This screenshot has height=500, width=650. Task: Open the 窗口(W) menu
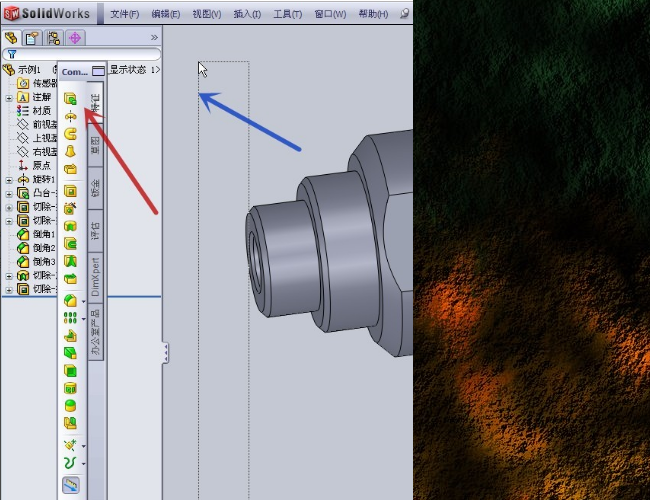[330, 14]
